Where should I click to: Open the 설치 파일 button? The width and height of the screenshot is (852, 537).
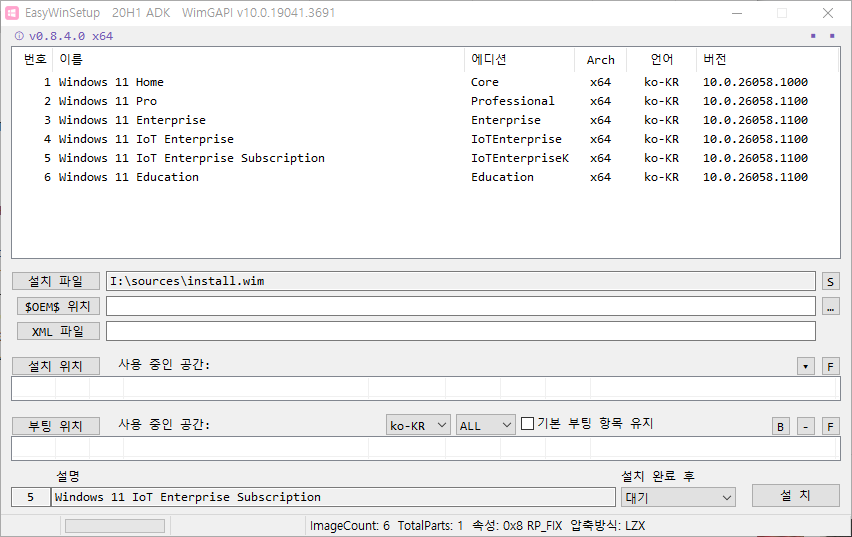tap(56, 281)
